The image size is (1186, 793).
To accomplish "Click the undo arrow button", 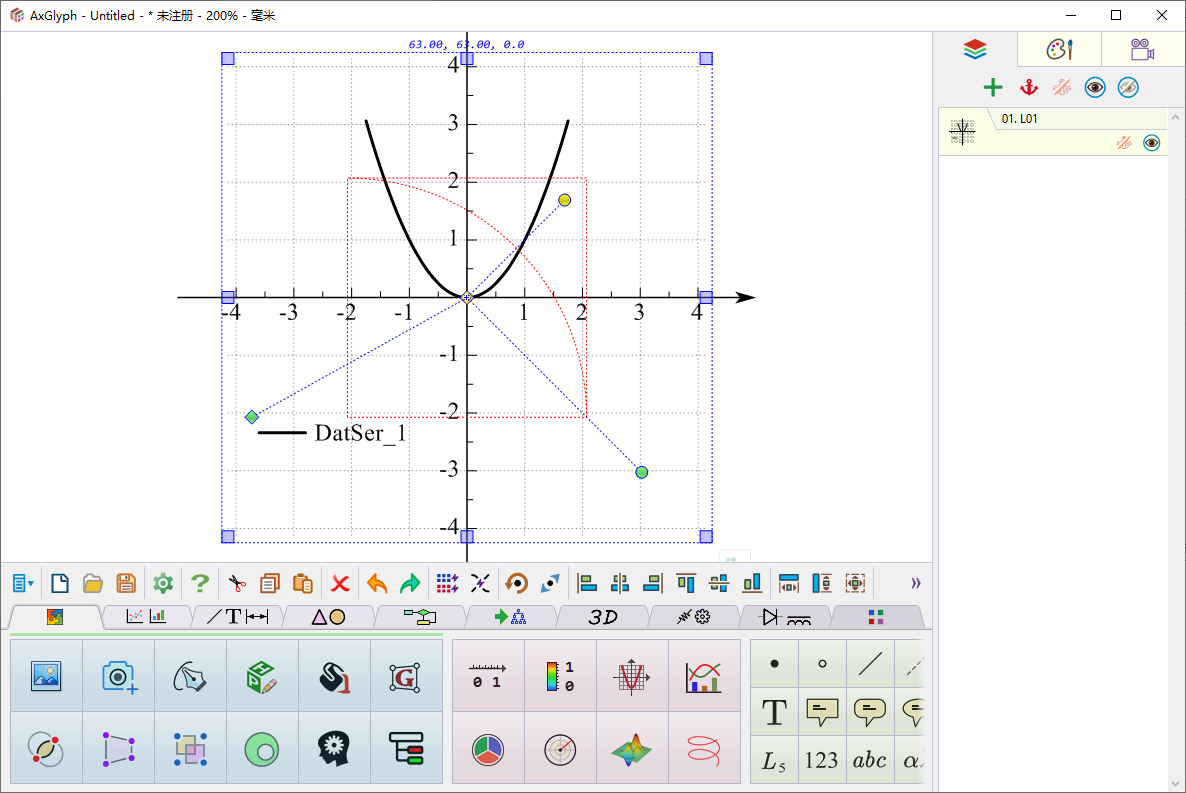I will pyautogui.click(x=377, y=583).
